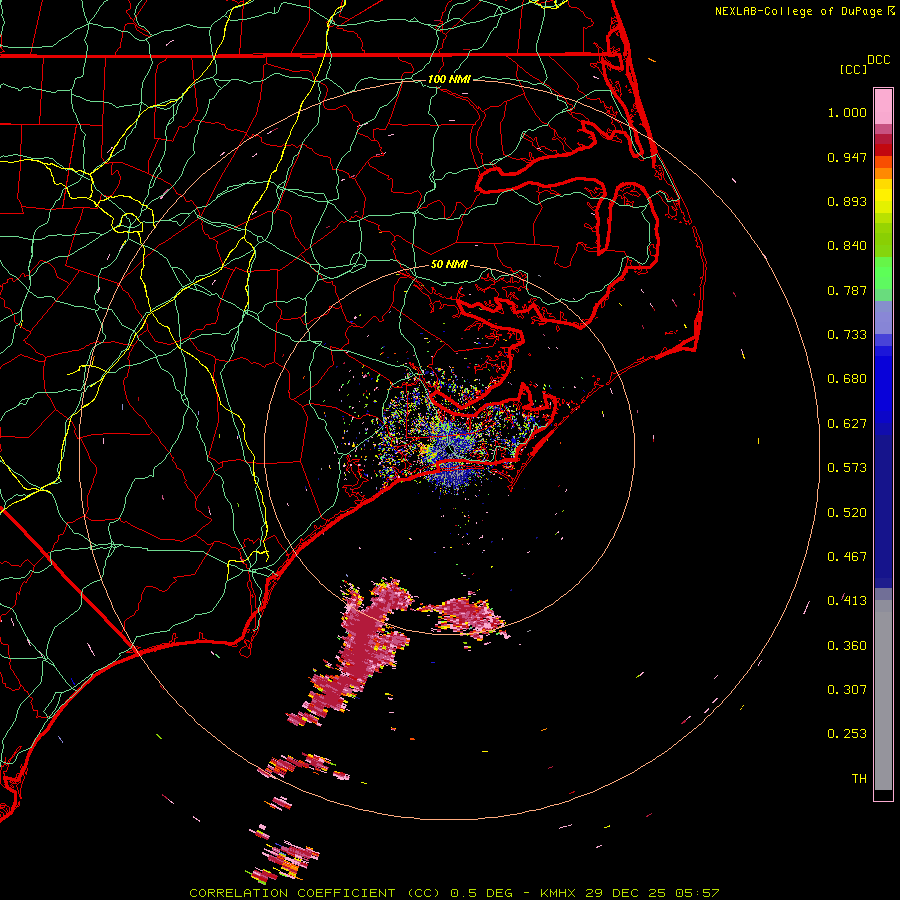Click the 0.253 scale value
The width and height of the screenshot is (900, 900).
847,734
